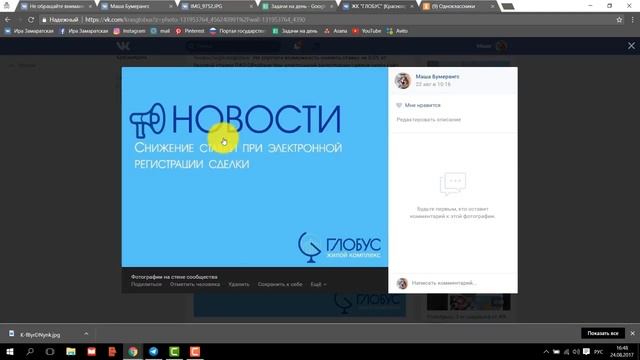Image resolution: width=640 pixels, height=360 pixels.
Task: Open Telegram from the taskbar
Action: coord(153,351)
